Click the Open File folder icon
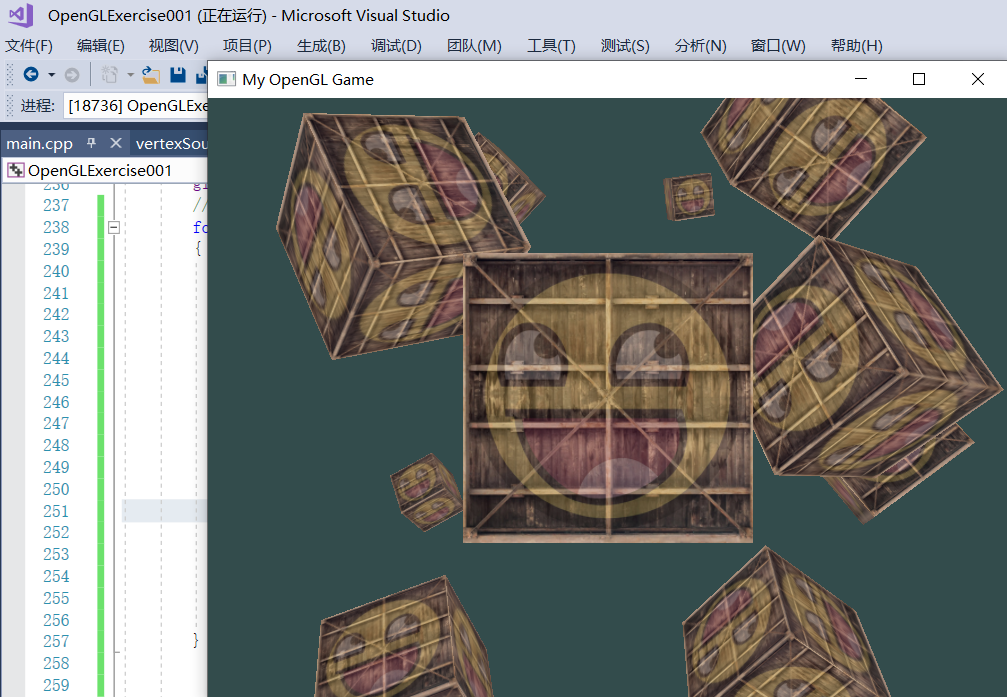This screenshot has width=1007, height=697. 151,75
